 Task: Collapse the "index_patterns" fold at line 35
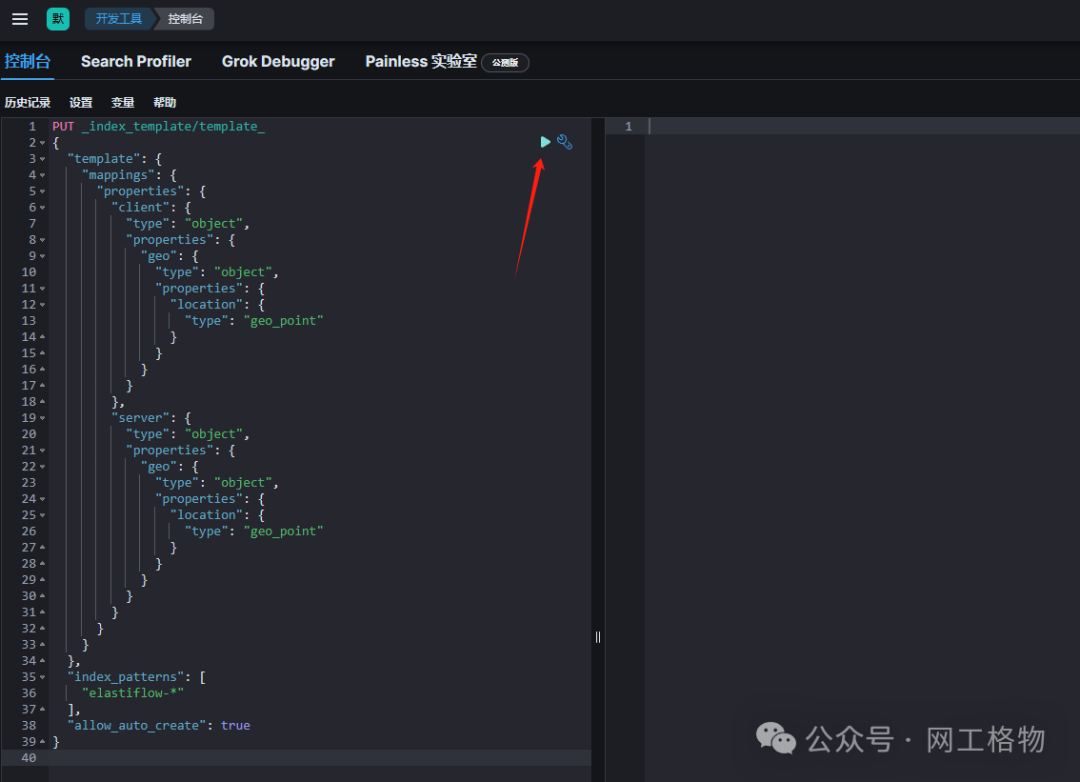pyautogui.click(x=43, y=677)
